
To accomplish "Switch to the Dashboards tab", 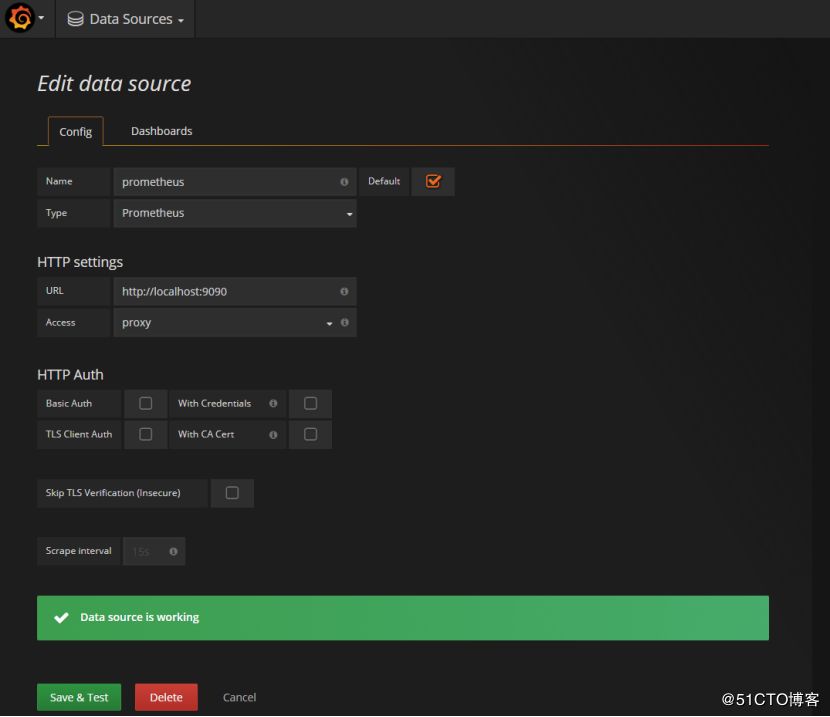I will tap(161, 131).
